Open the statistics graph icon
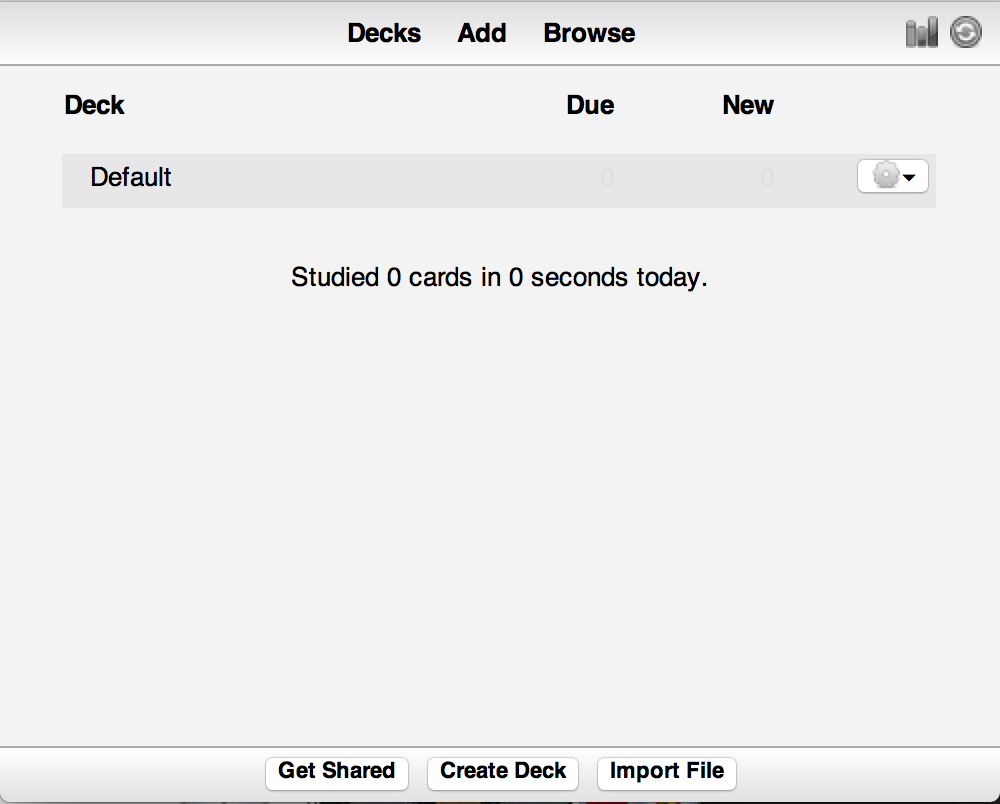This screenshot has height=804, width=1000. [x=921, y=33]
